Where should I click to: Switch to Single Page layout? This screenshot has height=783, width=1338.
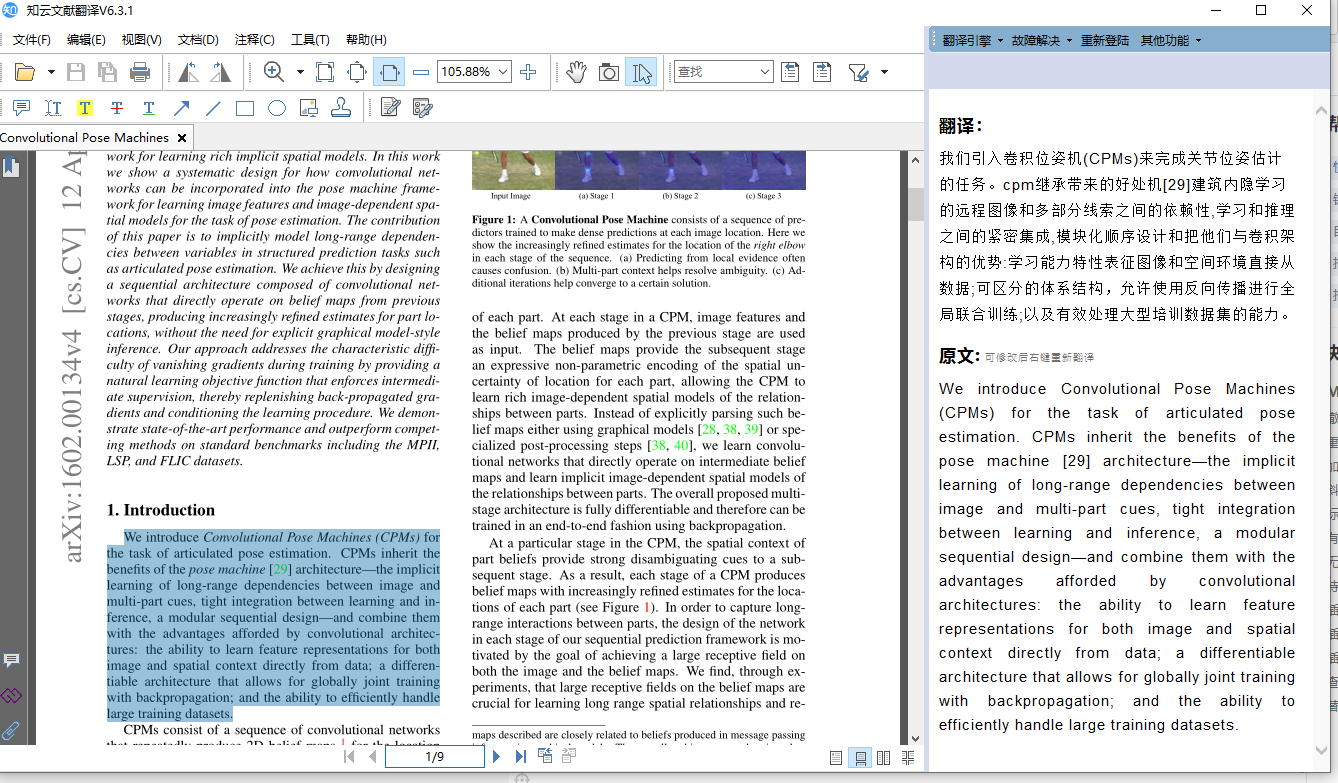point(836,758)
